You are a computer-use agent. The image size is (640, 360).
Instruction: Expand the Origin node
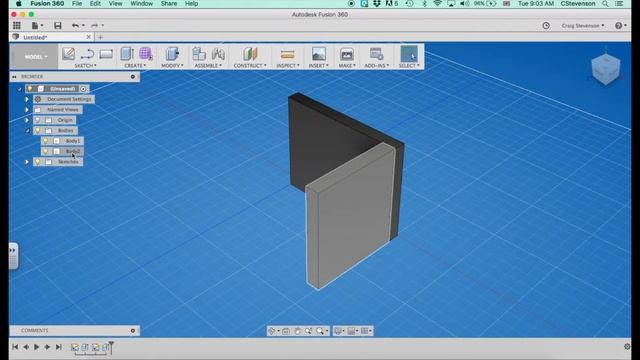click(x=27, y=120)
